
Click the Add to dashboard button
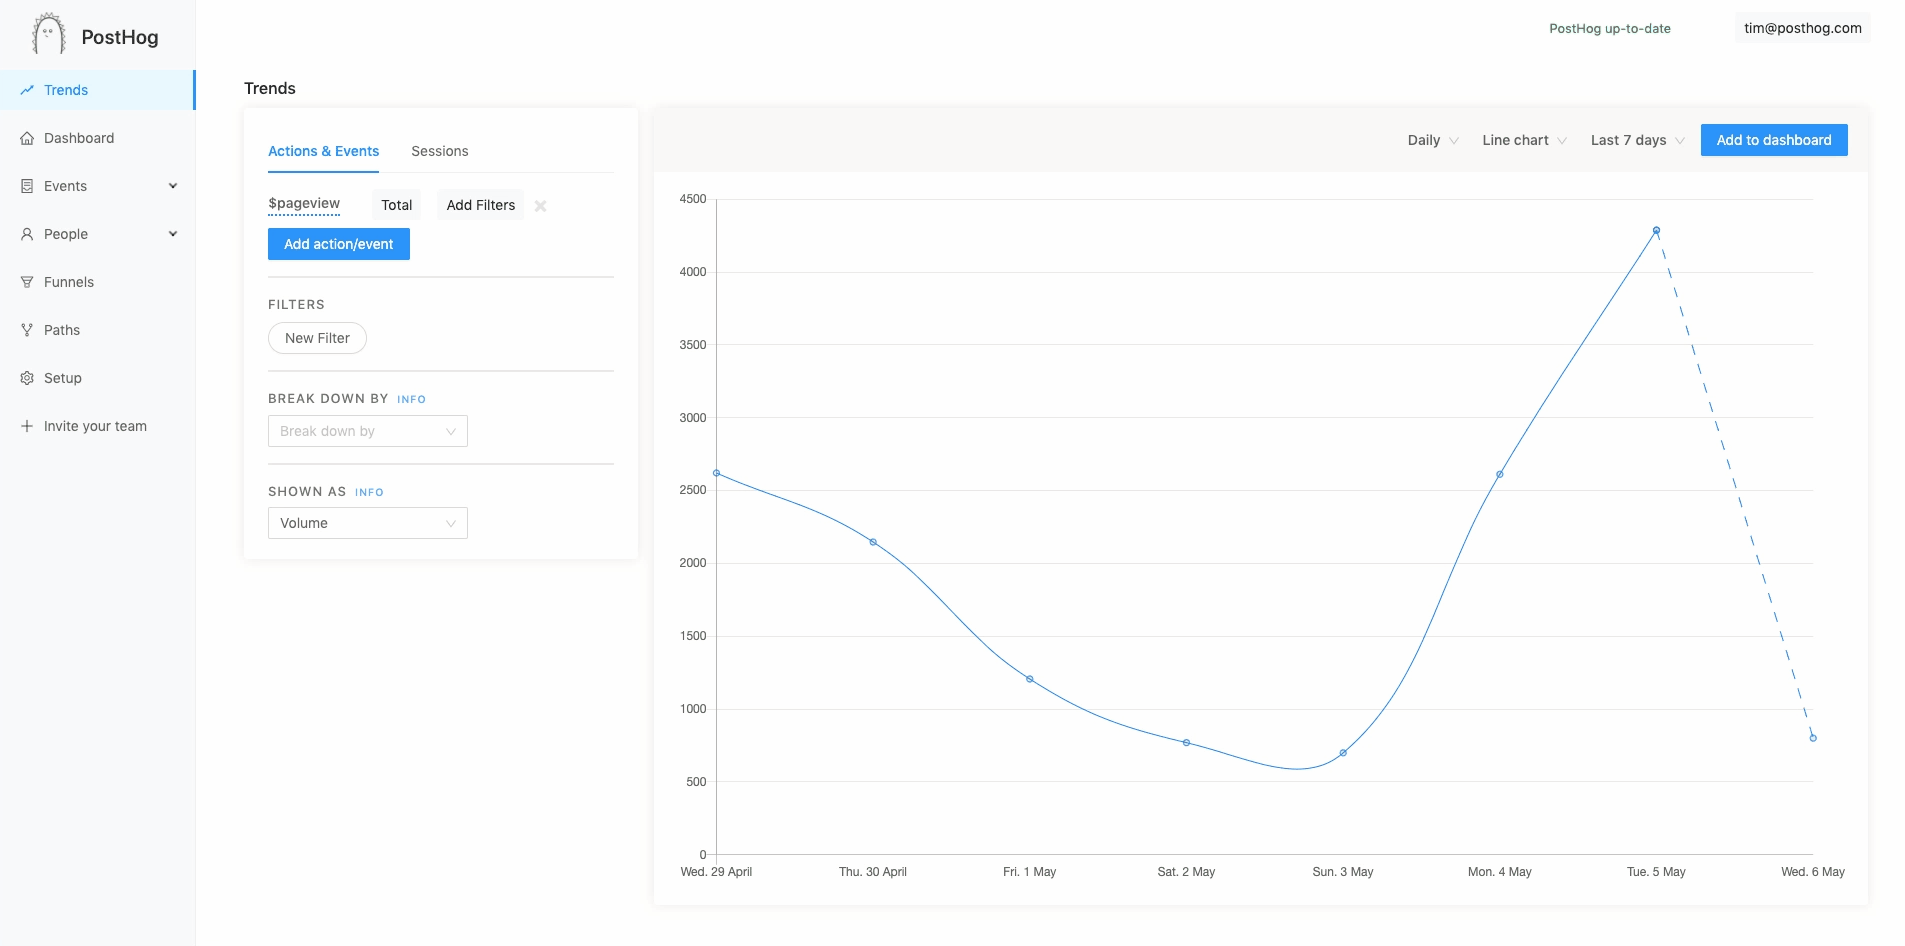point(1773,140)
